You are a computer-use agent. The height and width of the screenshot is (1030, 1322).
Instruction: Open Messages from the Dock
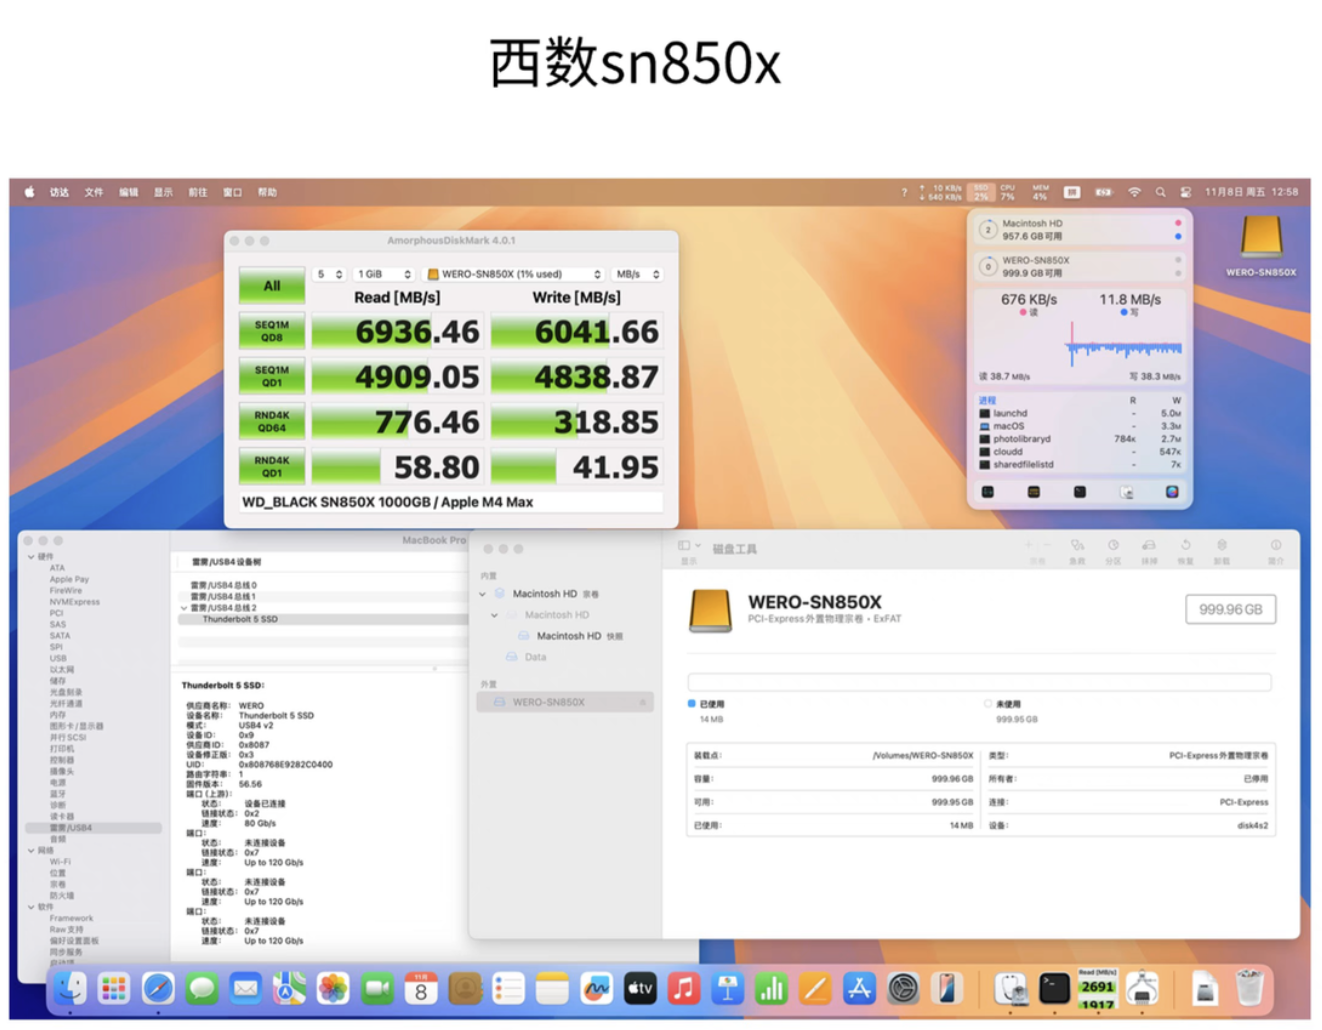click(x=202, y=989)
